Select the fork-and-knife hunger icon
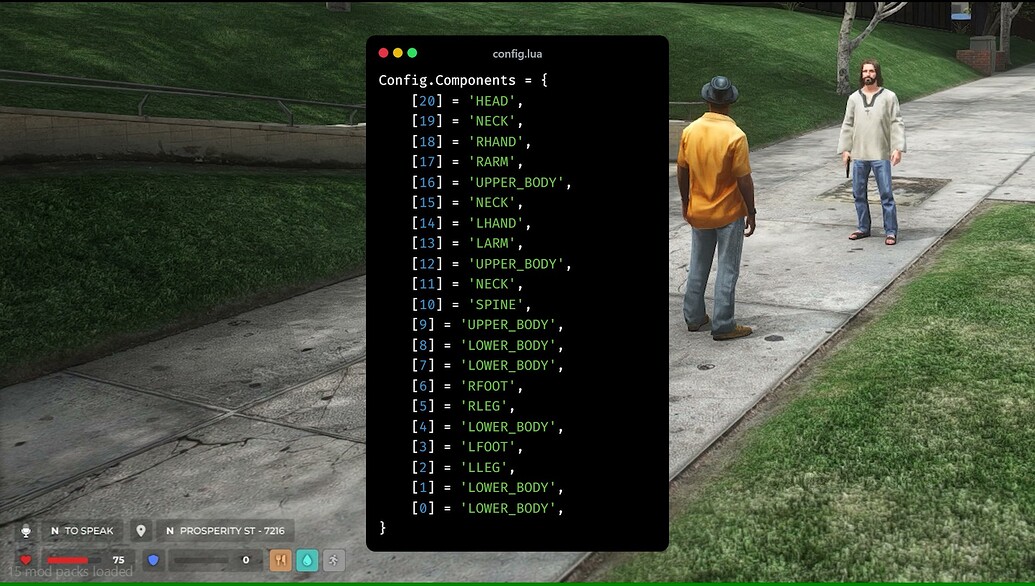 click(280, 561)
